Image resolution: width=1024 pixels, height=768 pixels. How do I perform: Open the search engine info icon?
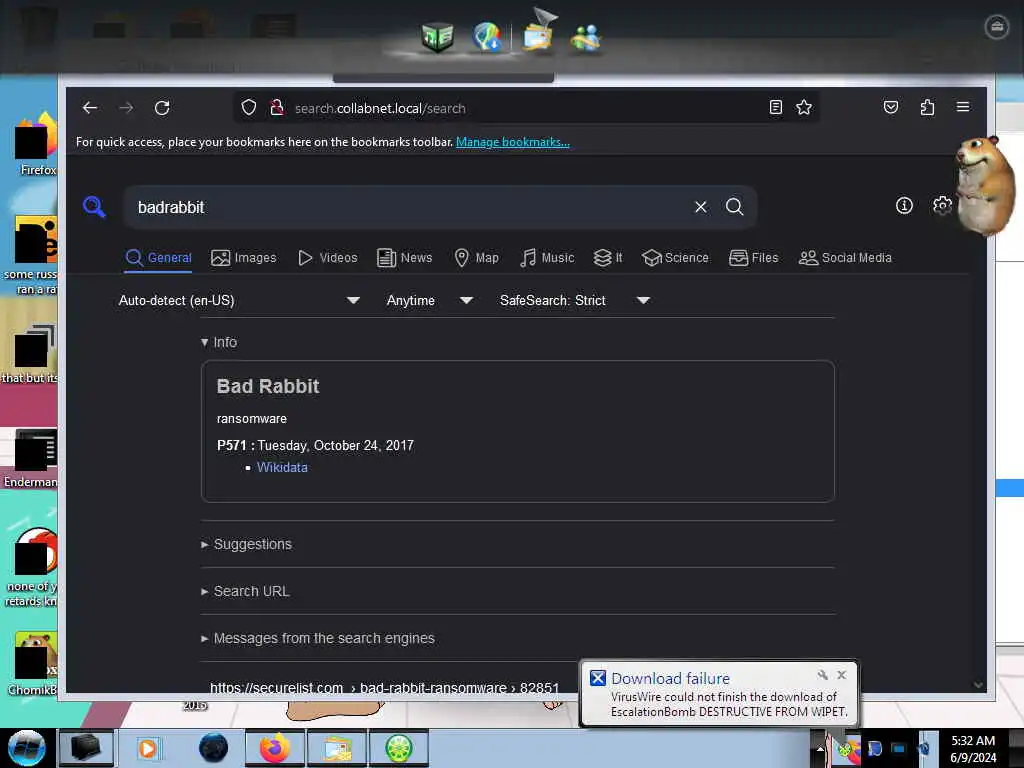tap(904, 206)
